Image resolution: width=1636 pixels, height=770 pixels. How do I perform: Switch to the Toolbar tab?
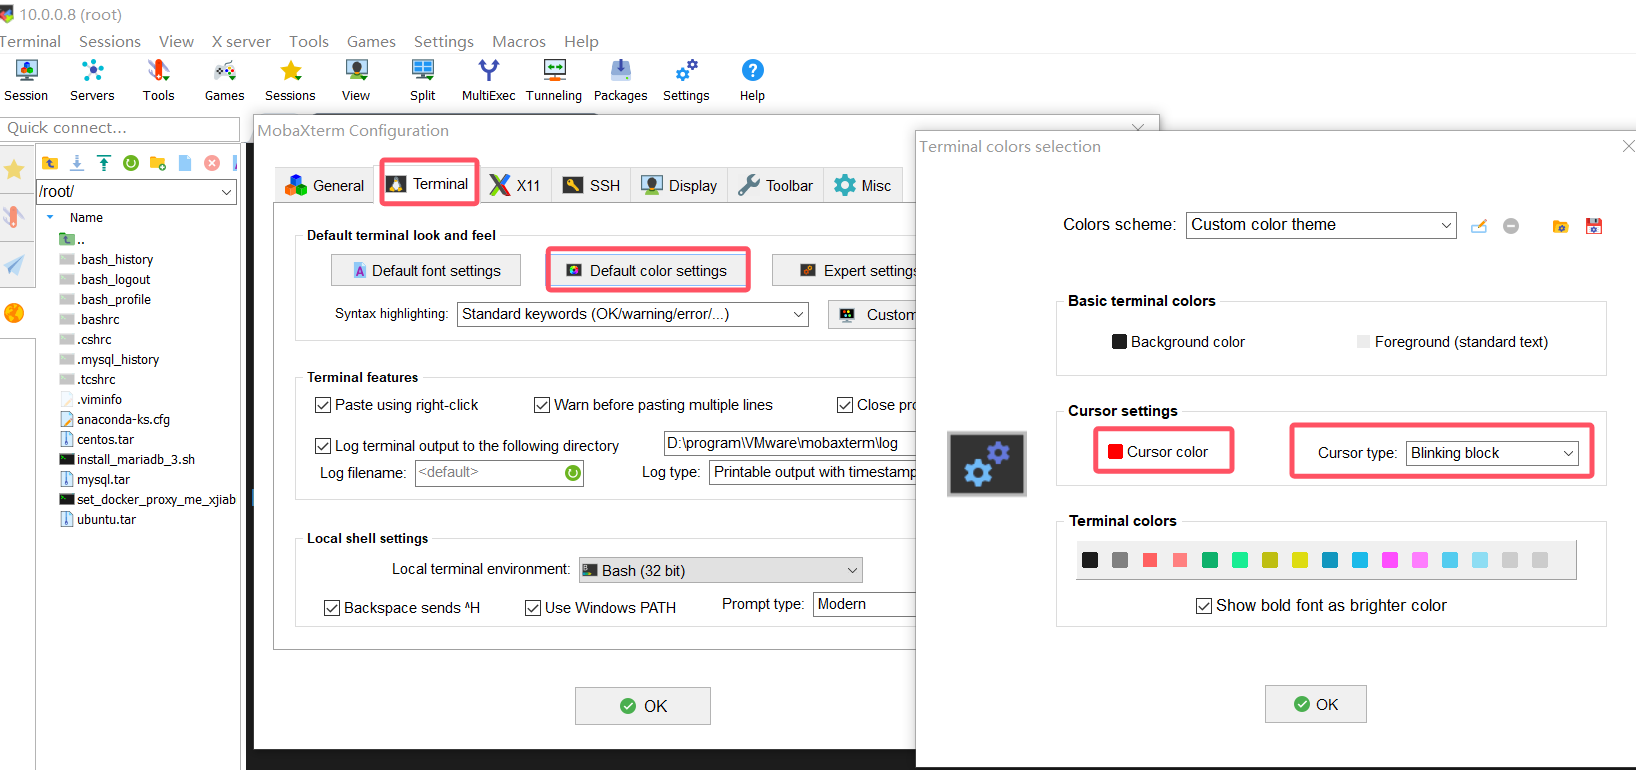776,185
